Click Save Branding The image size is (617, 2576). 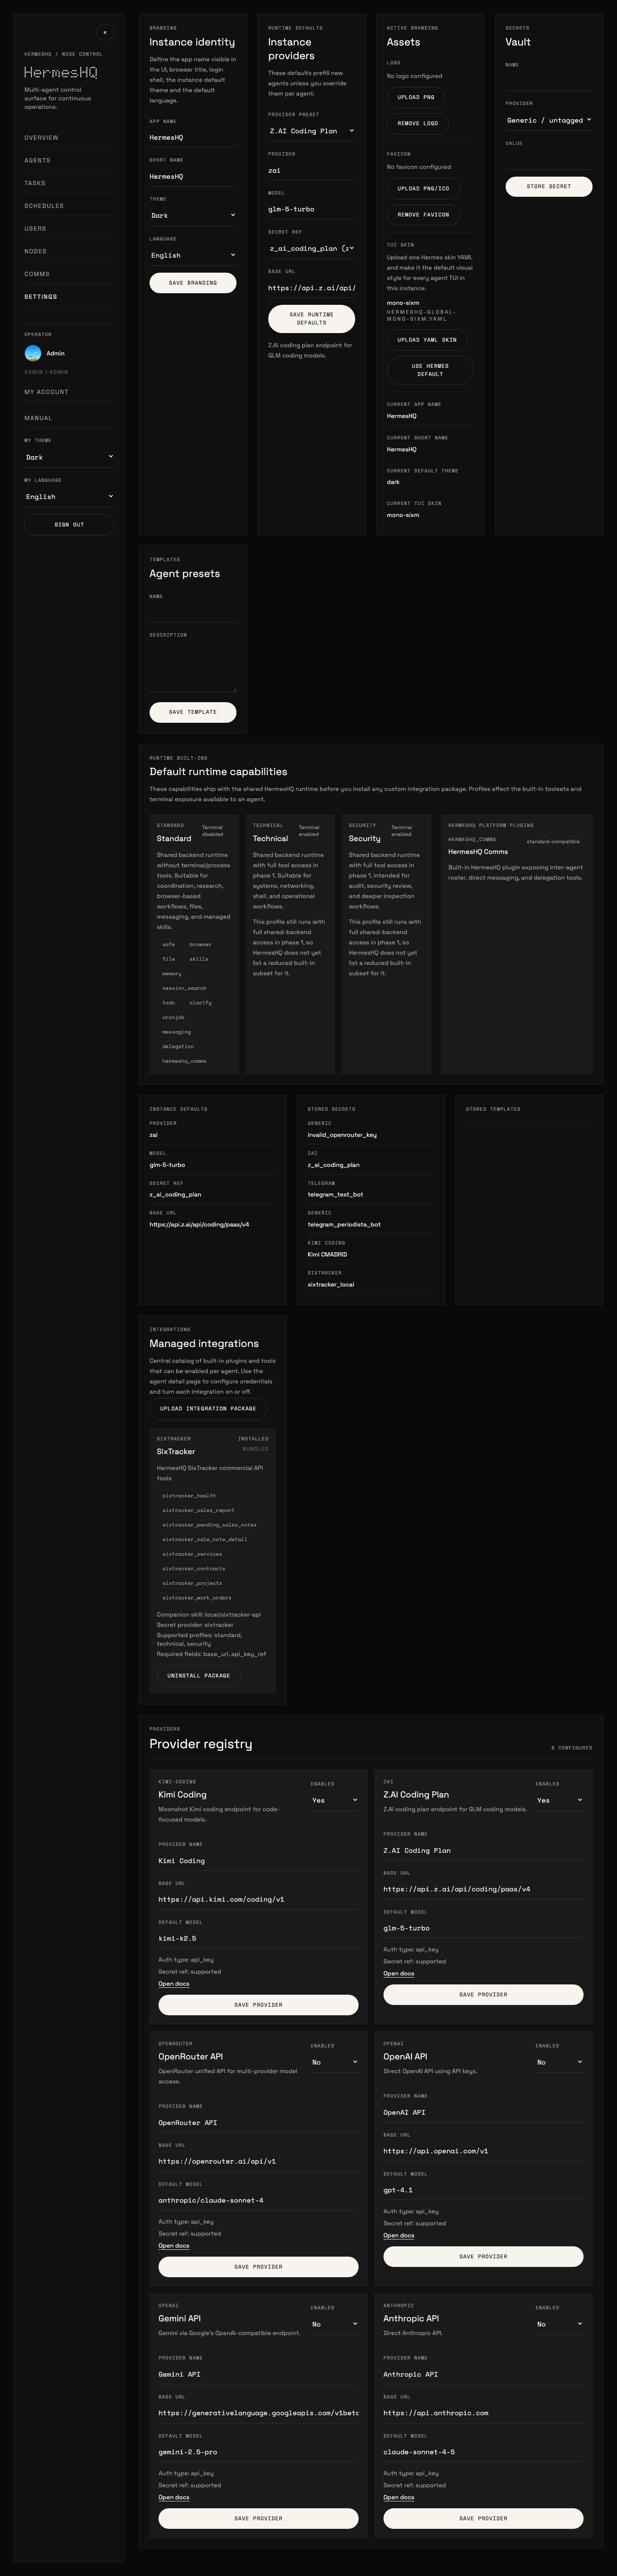[x=193, y=283]
